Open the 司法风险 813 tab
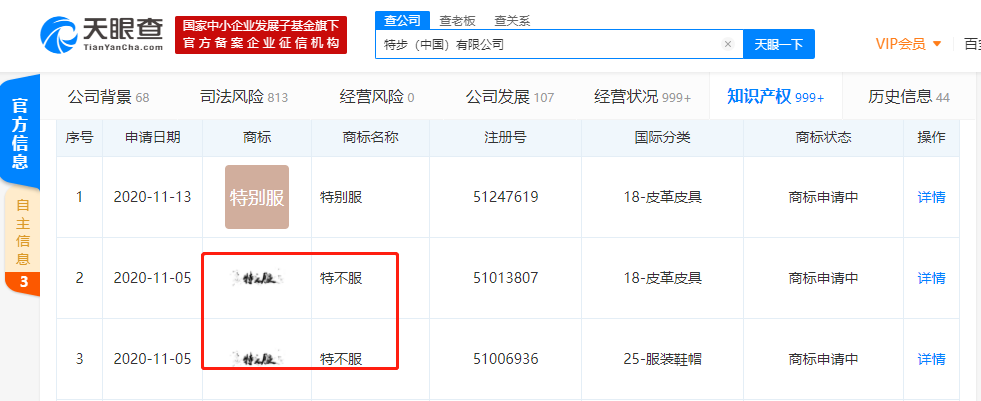Viewport: 981px width, 401px height. pos(243,97)
